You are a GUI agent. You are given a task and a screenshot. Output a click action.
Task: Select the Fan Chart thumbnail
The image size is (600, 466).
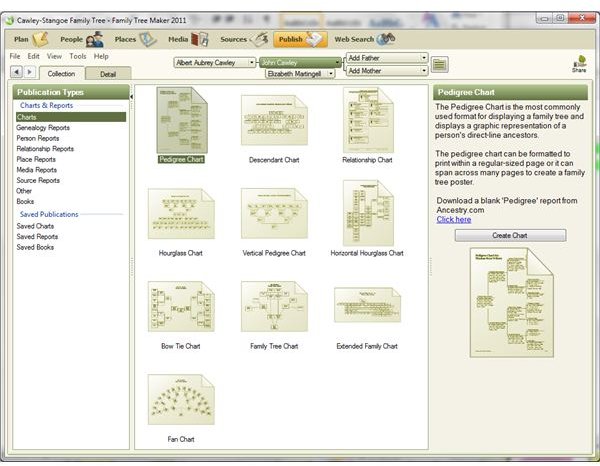click(x=181, y=400)
